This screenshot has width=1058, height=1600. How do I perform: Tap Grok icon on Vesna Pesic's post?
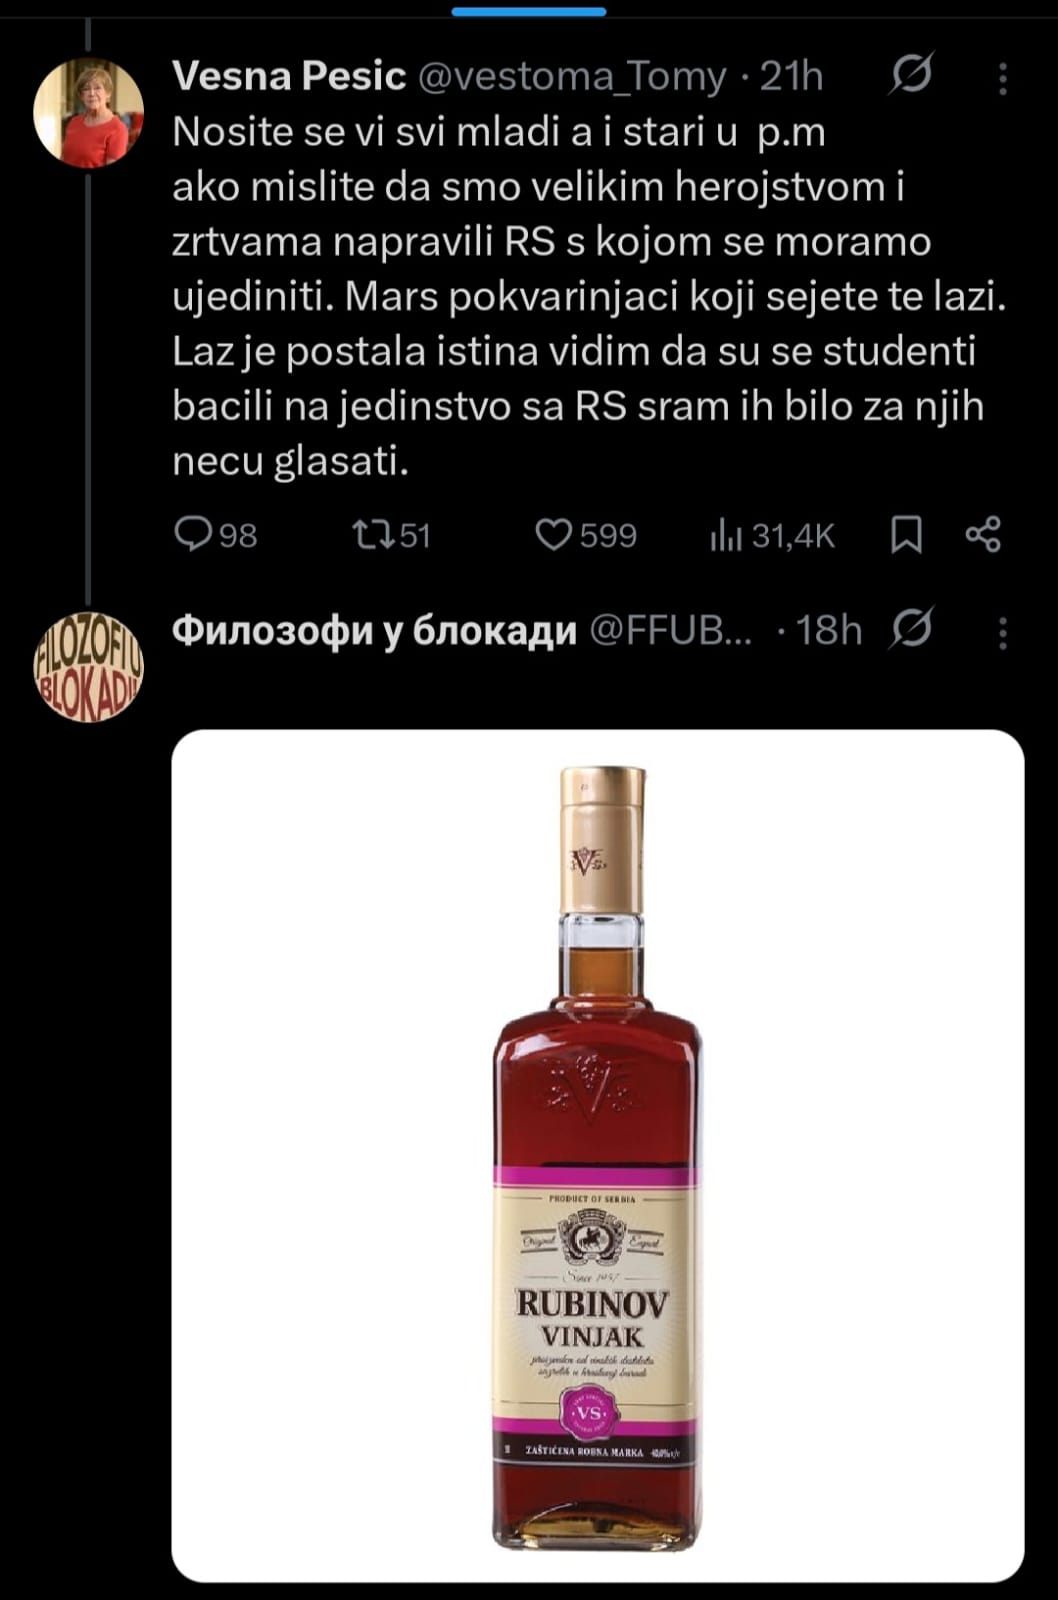[910, 74]
